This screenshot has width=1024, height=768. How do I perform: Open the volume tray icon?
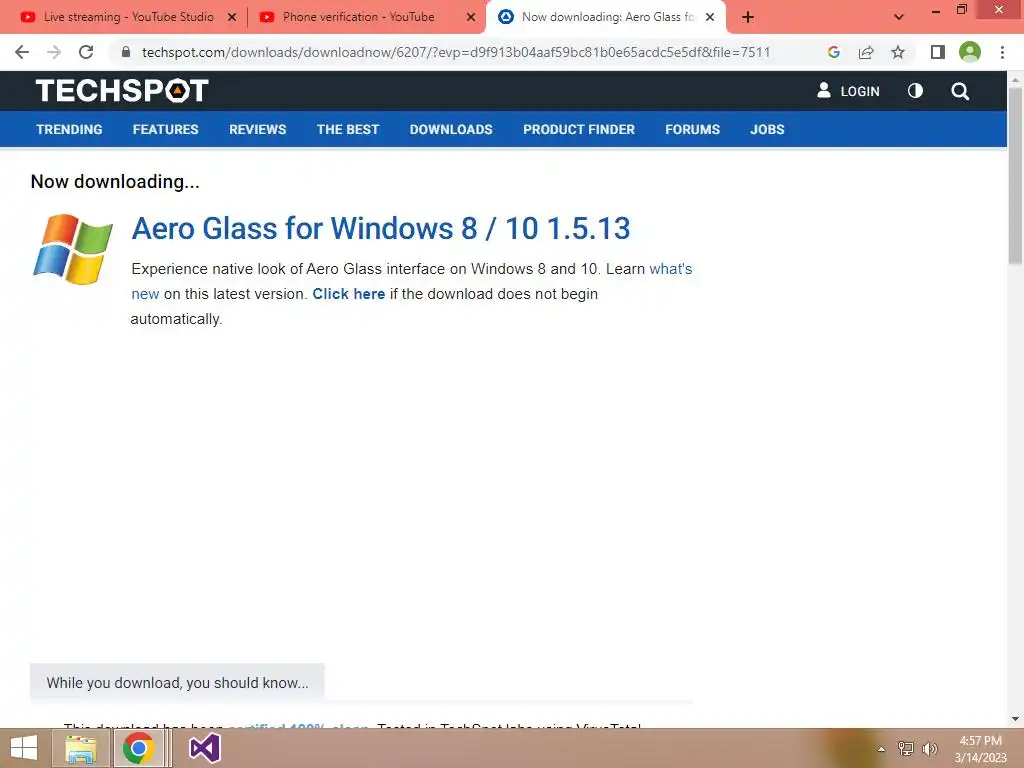929,748
